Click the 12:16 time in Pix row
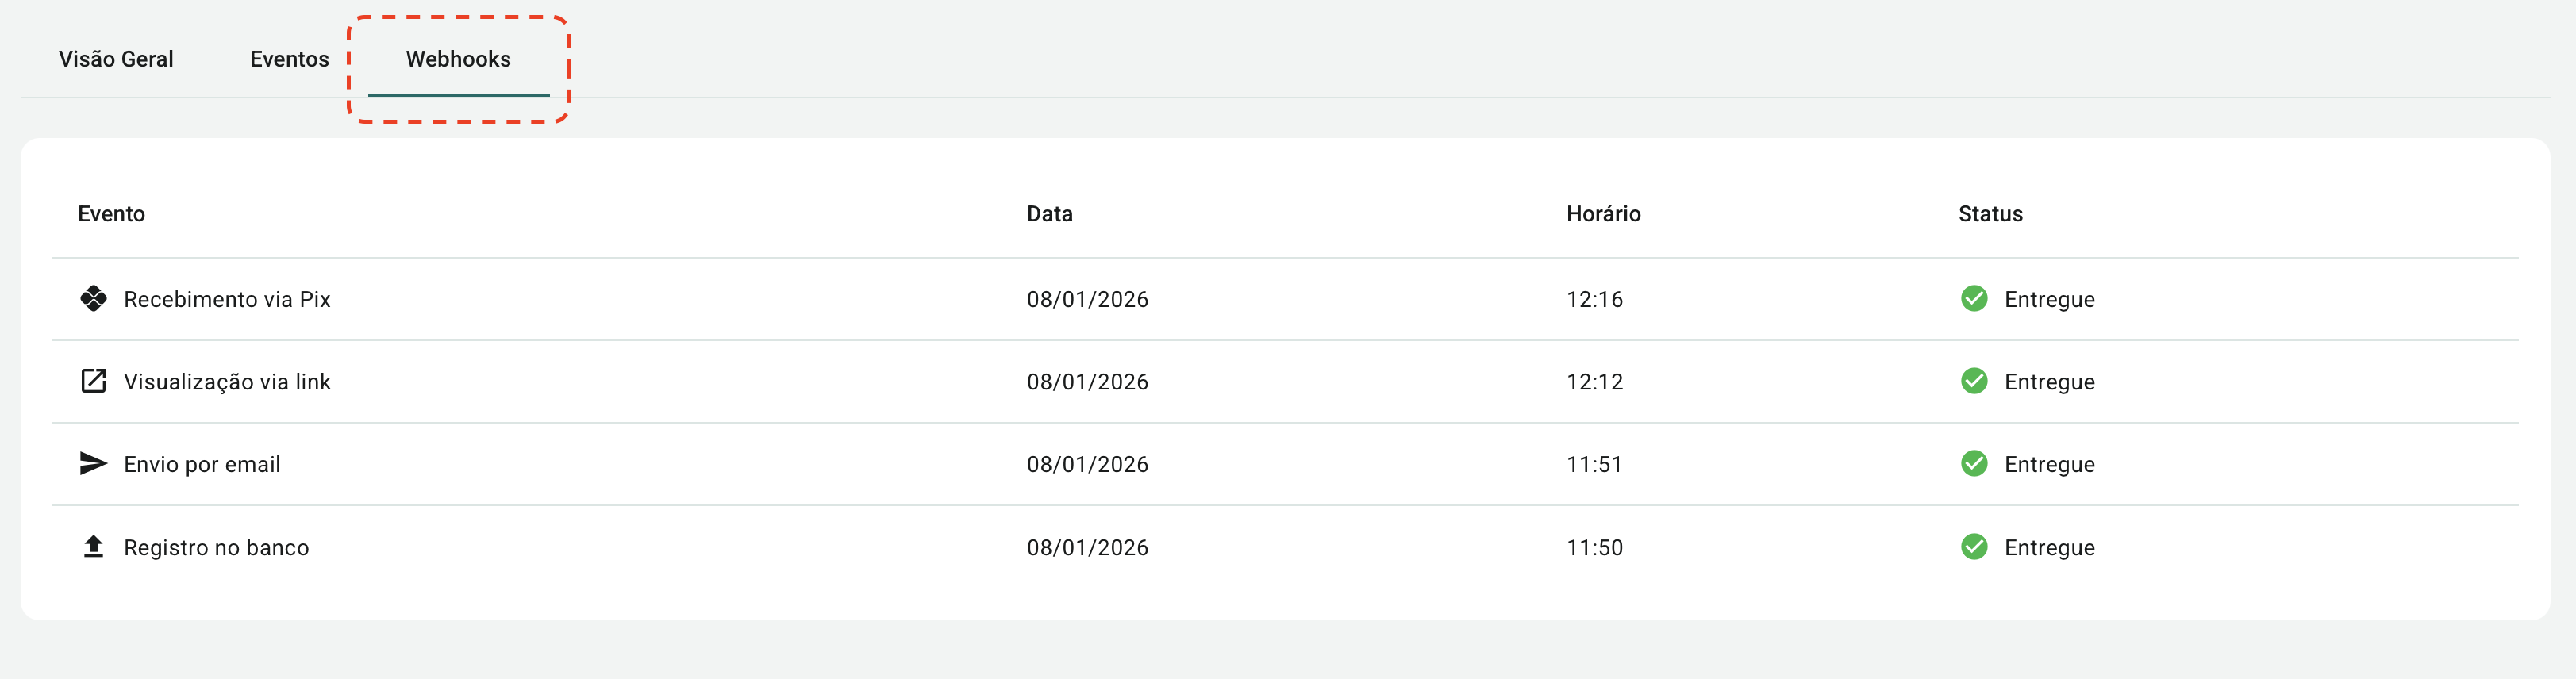Image resolution: width=2576 pixels, height=679 pixels. coord(1594,299)
